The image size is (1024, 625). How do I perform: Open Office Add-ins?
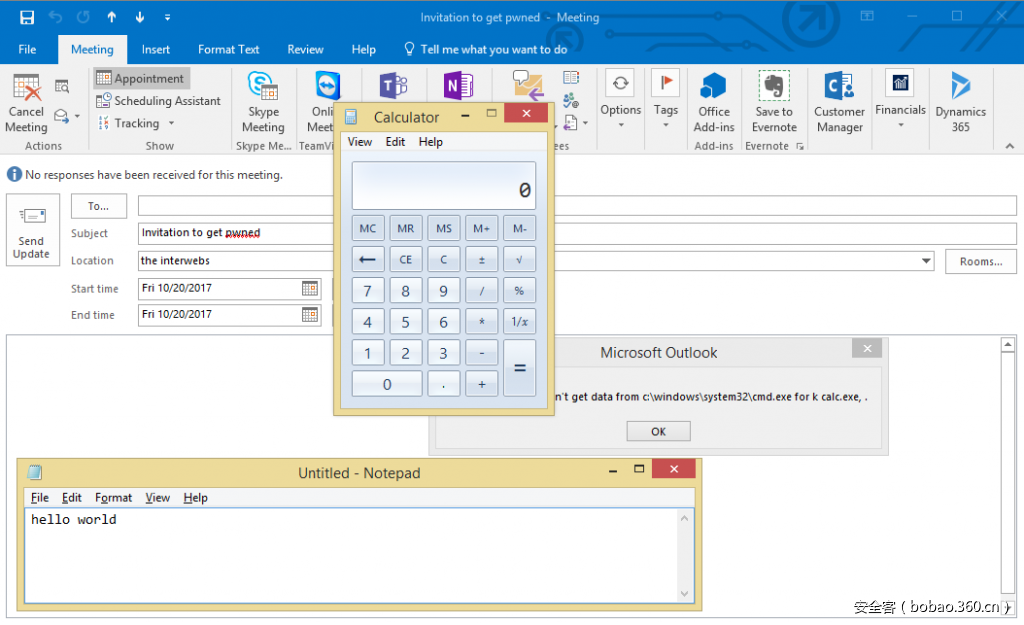click(x=714, y=88)
